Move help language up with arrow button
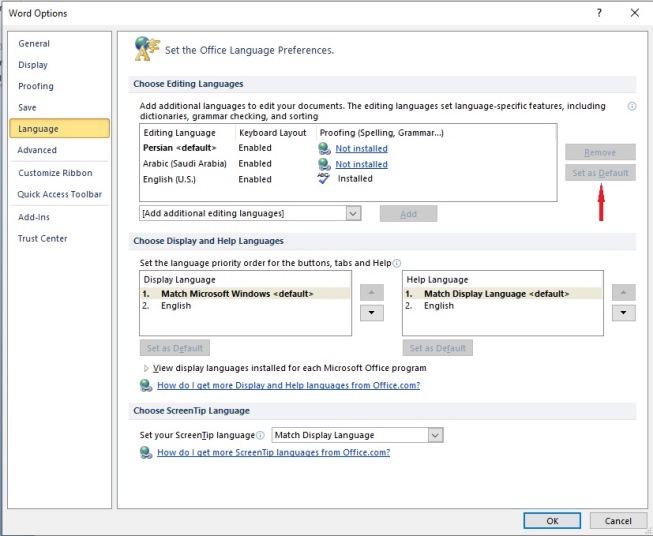 tap(623, 292)
